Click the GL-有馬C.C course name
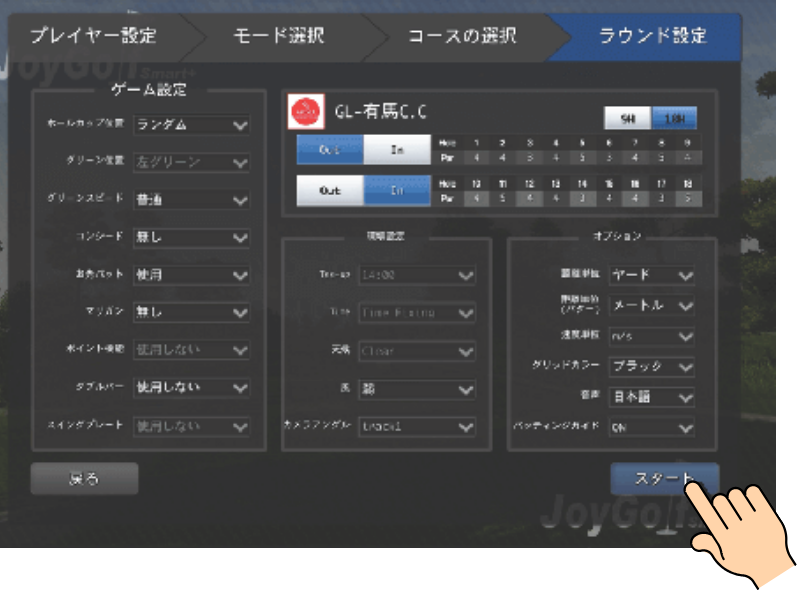Image resolution: width=800 pixels, height=600 pixels. click(x=381, y=111)
